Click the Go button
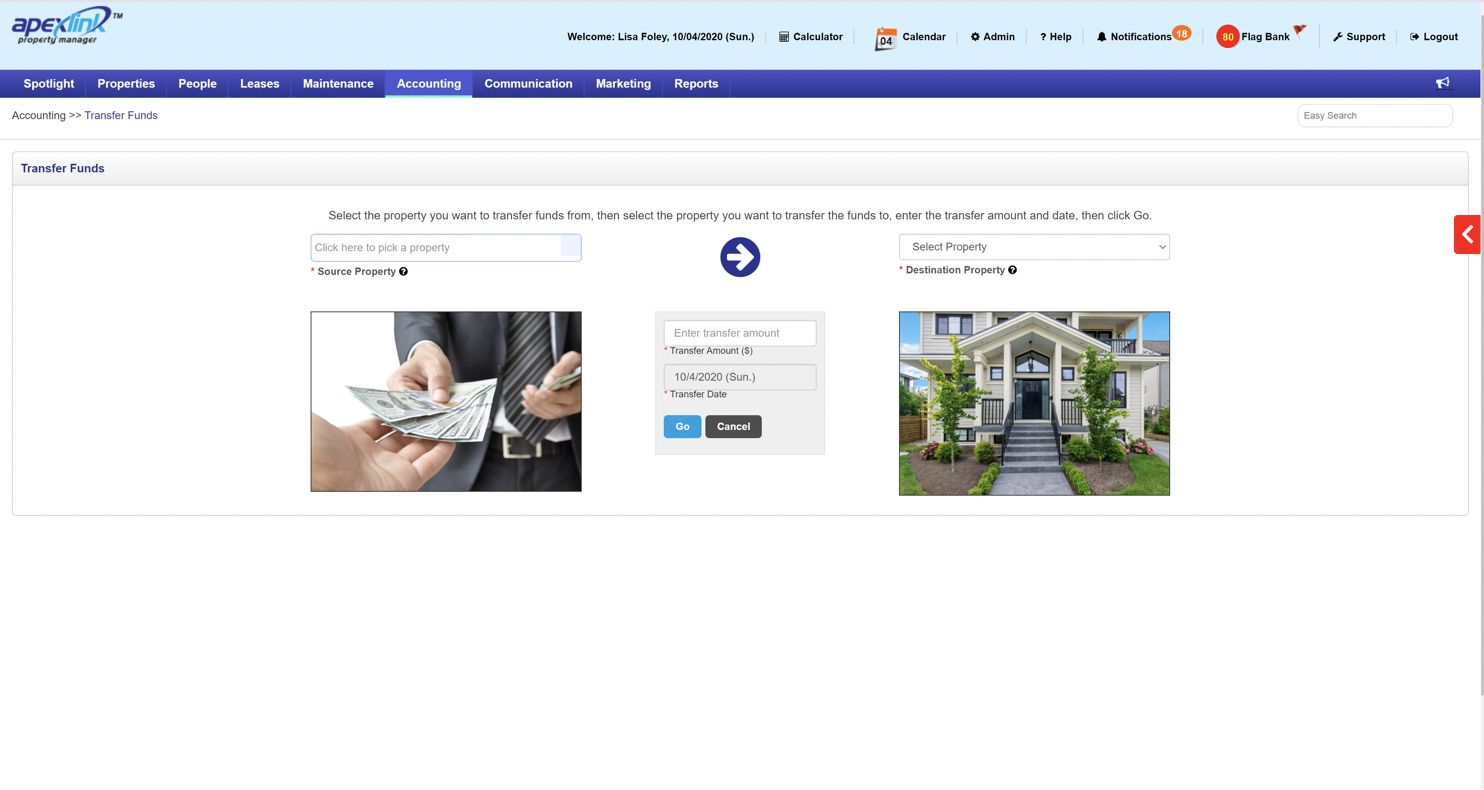The height and width of the screenshot is (790, 1484). pyautogui.click(x=682, y=427)
